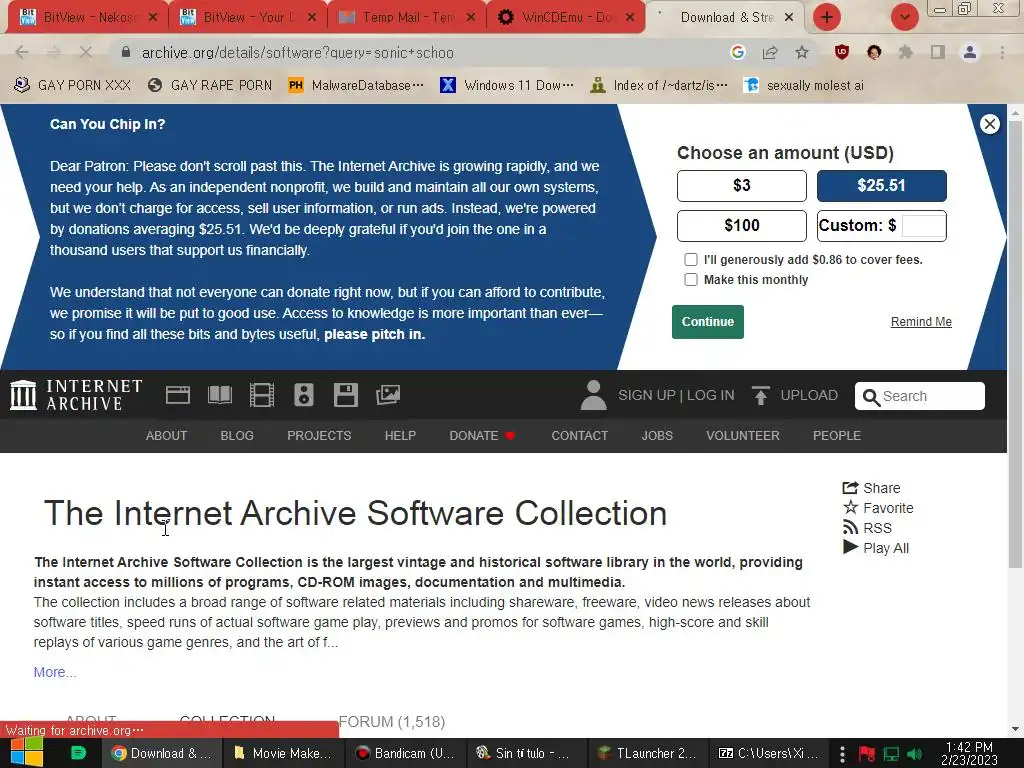The width and height of the screenshot is (1024, 768).
Task: Open the tab search dropdown arrow
Action: [x=904, y=17]
